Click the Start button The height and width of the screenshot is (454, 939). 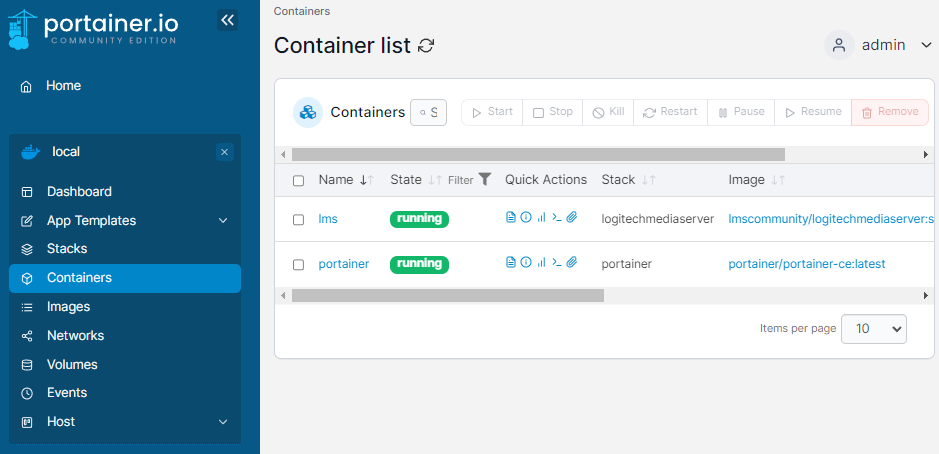pos(492,112)
